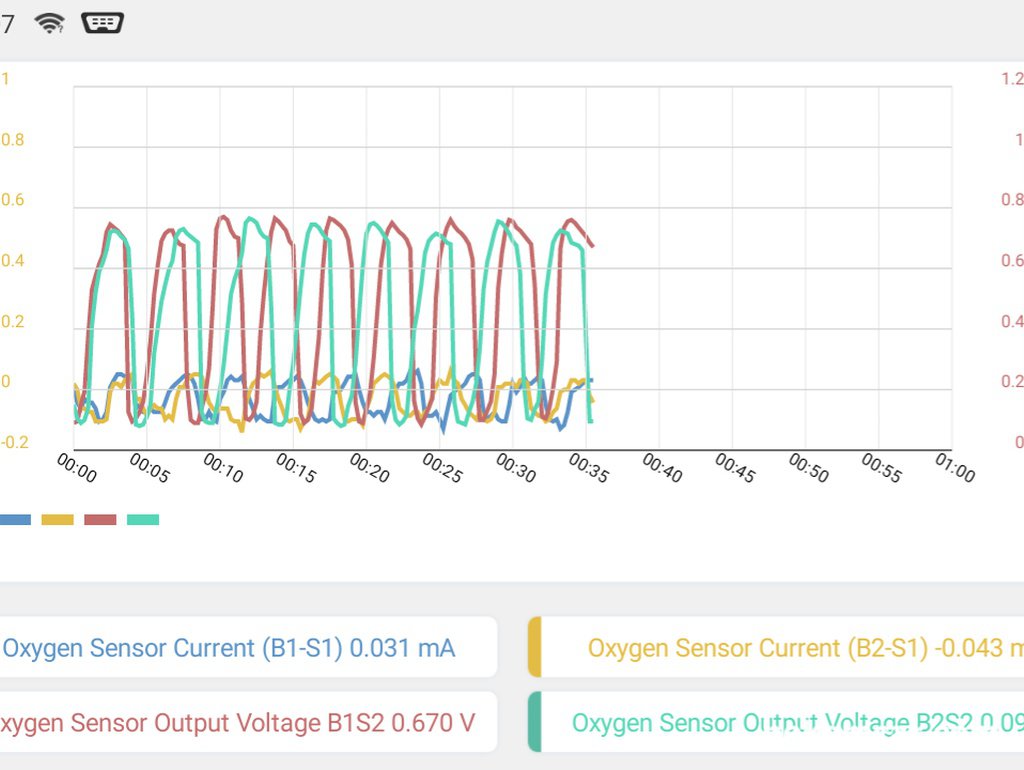Tap the WiFi status icon

50,24
